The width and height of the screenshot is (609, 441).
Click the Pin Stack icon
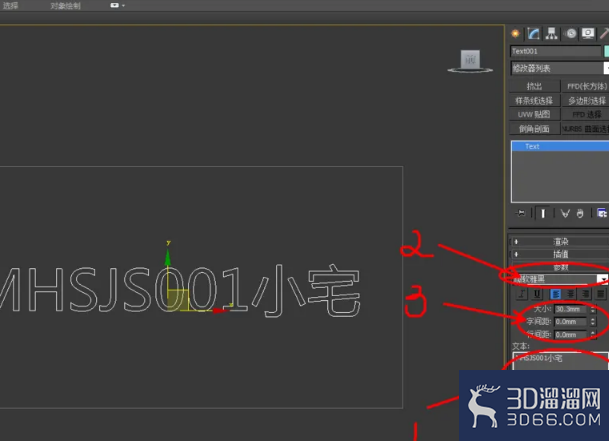click(x=520, y=213)
